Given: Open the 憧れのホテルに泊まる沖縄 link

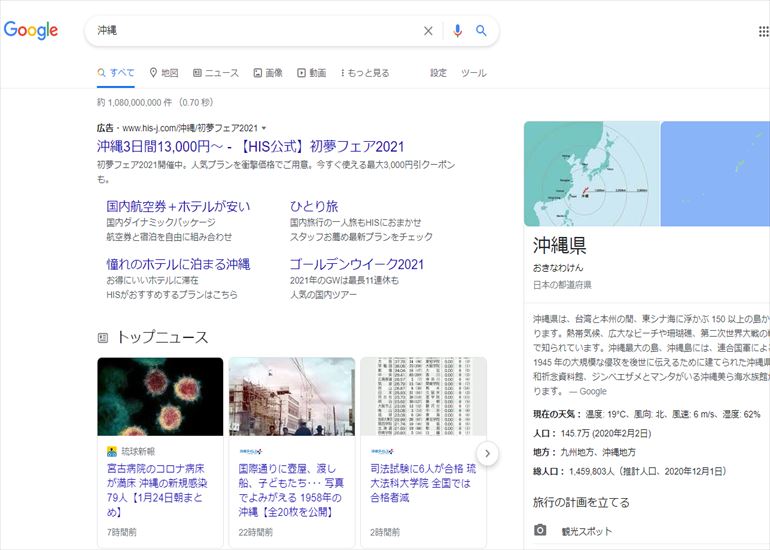Looking at the screenshot, I should [178, 264].
